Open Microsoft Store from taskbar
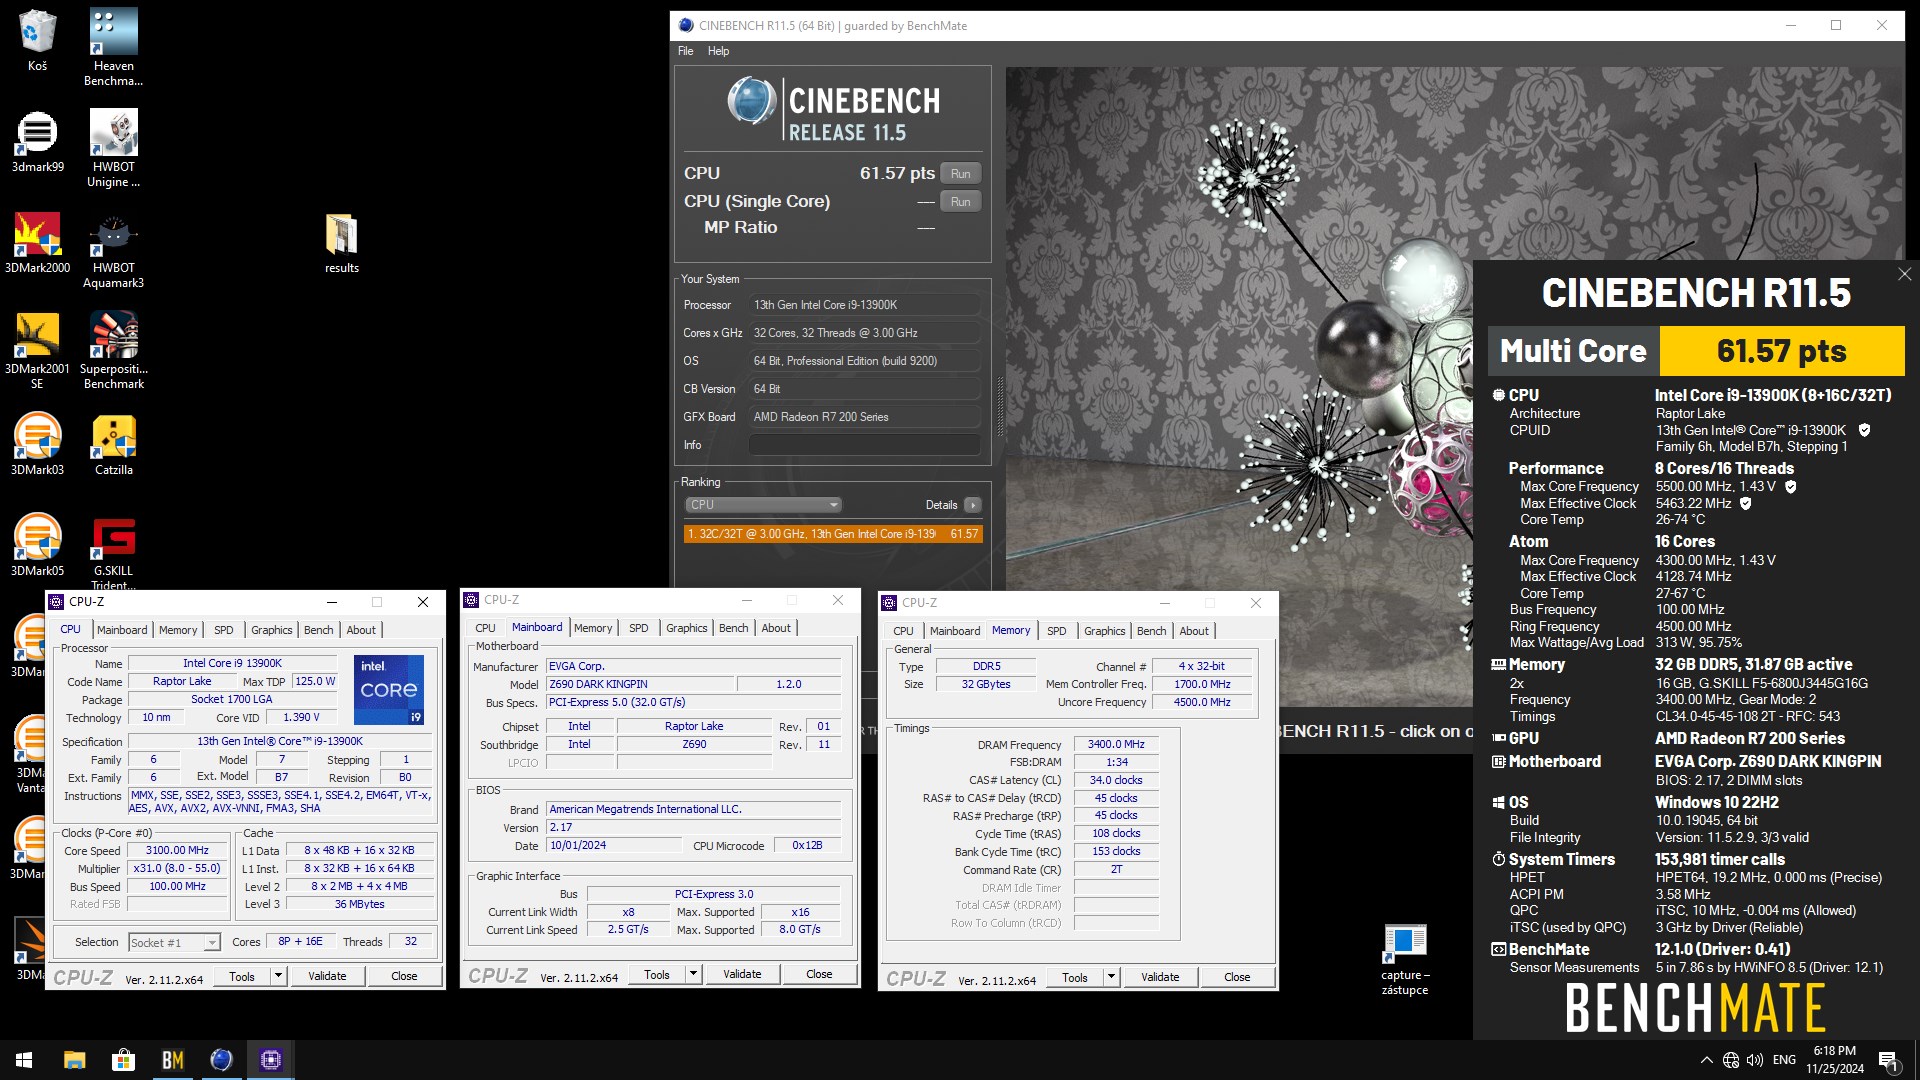 123,1060
